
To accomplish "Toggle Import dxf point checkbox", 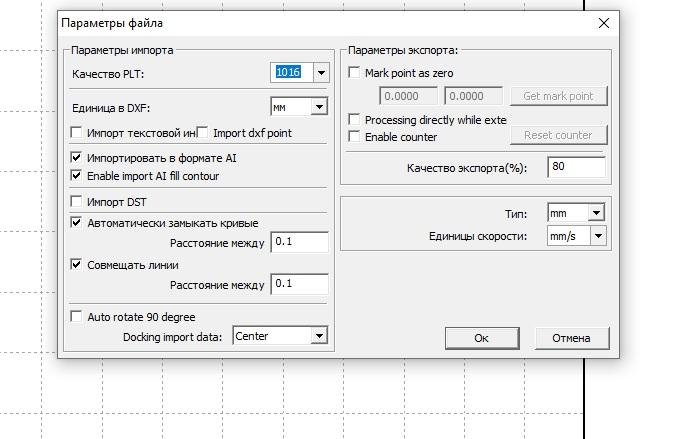I will tap(203, 133).
